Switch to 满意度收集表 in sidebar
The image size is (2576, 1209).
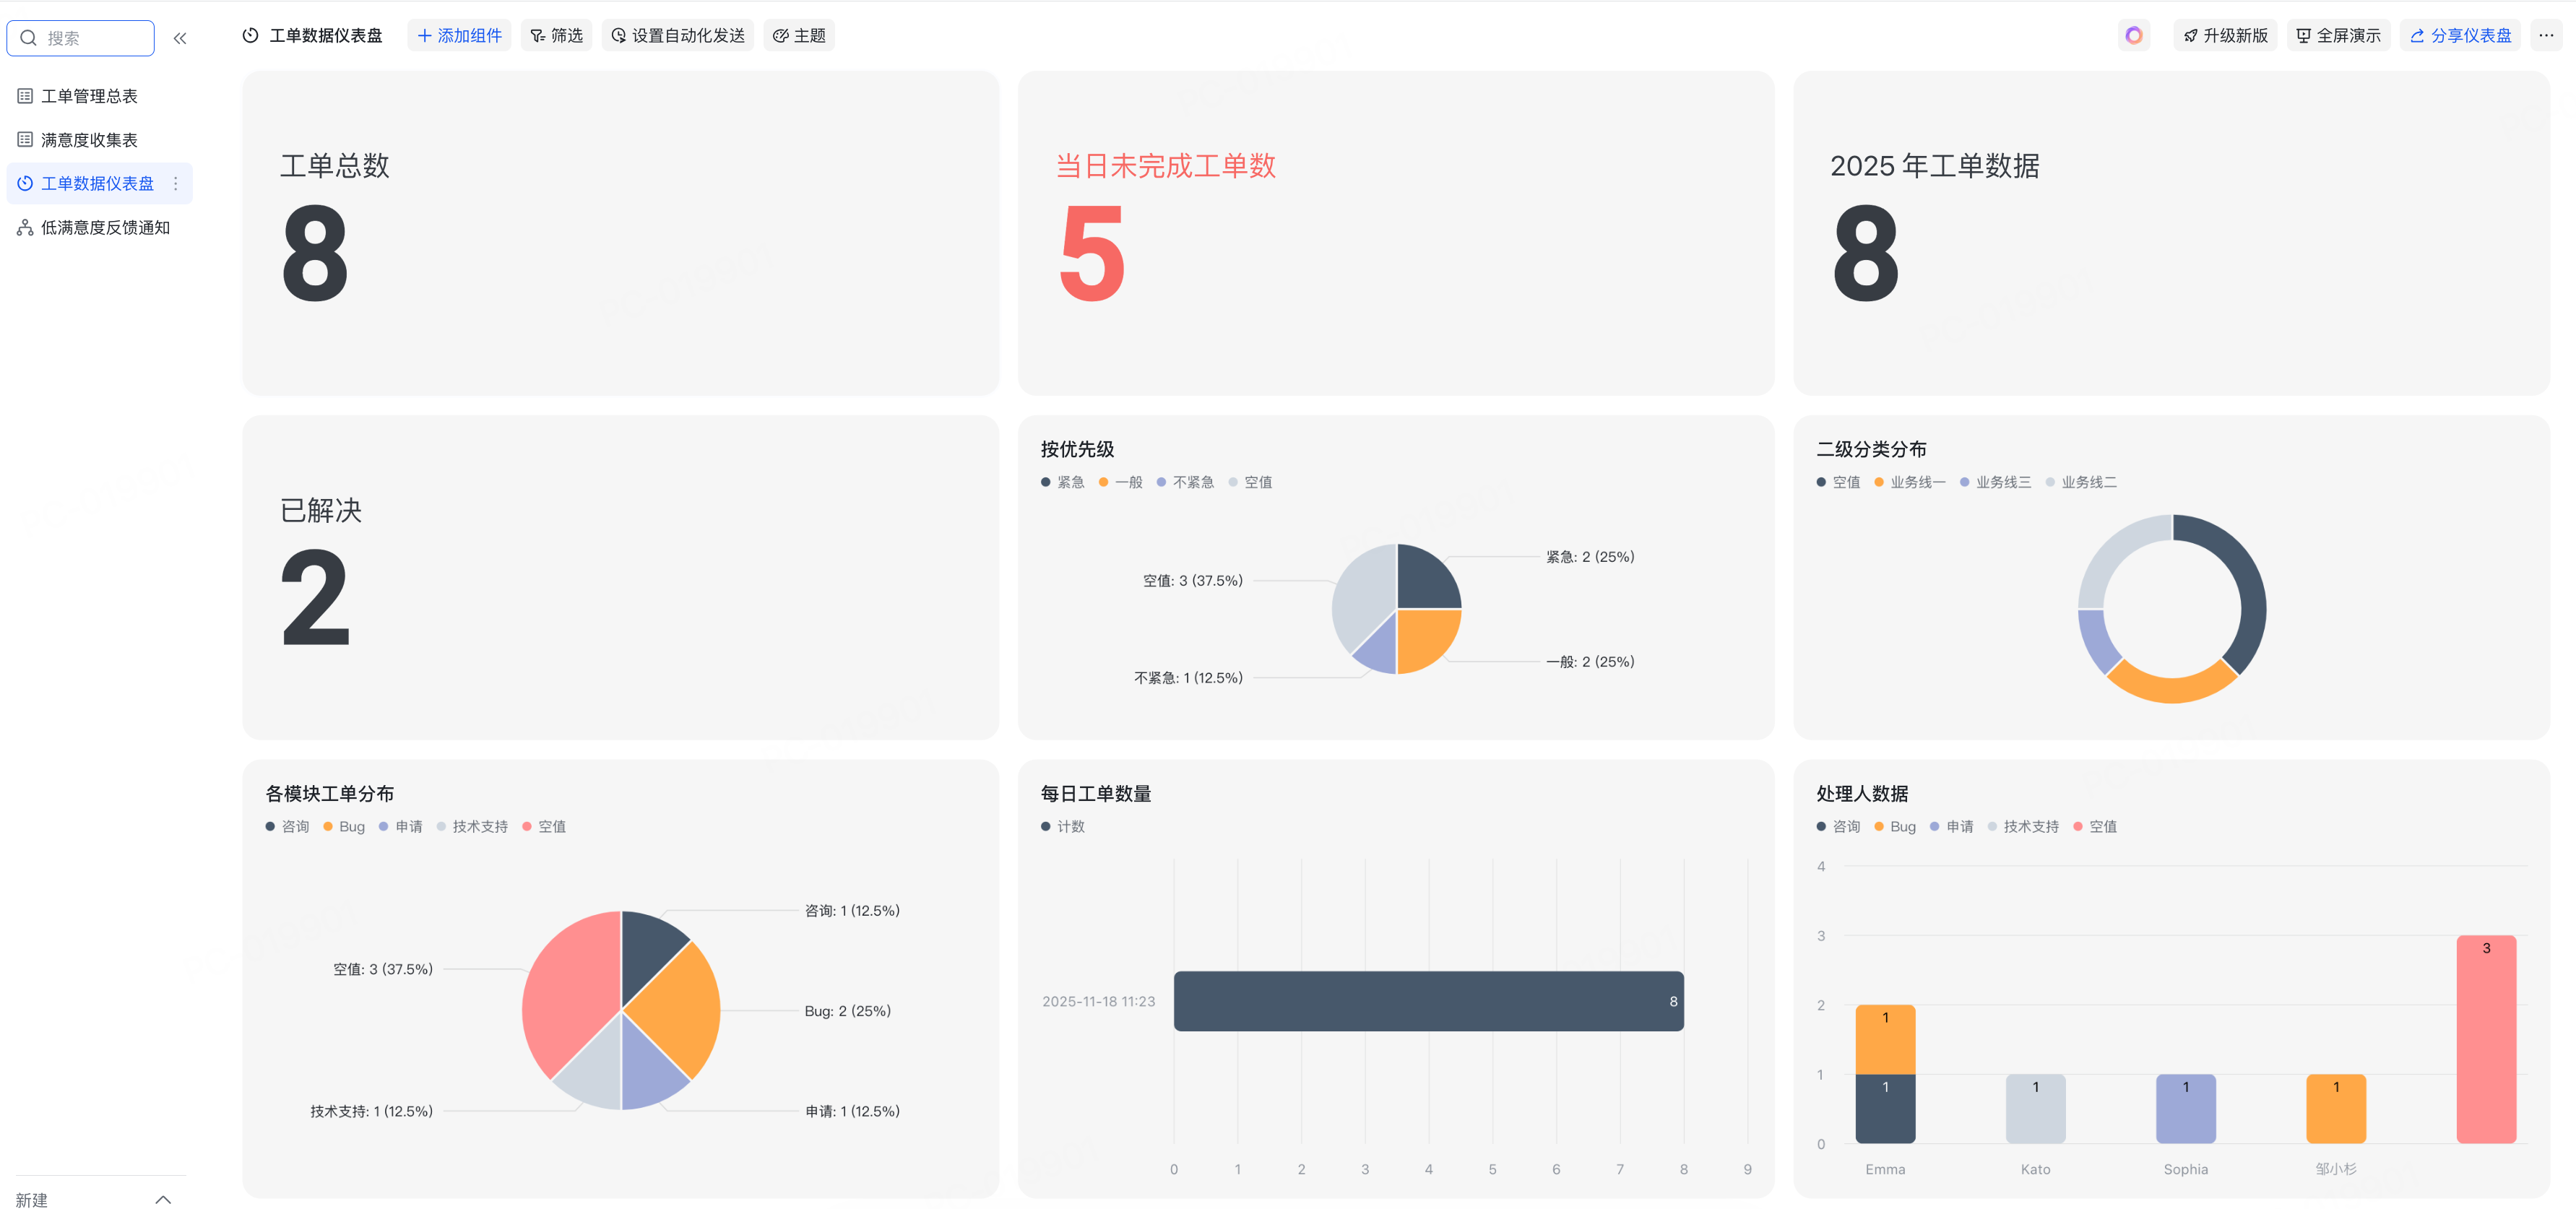(x=89, y=140)
